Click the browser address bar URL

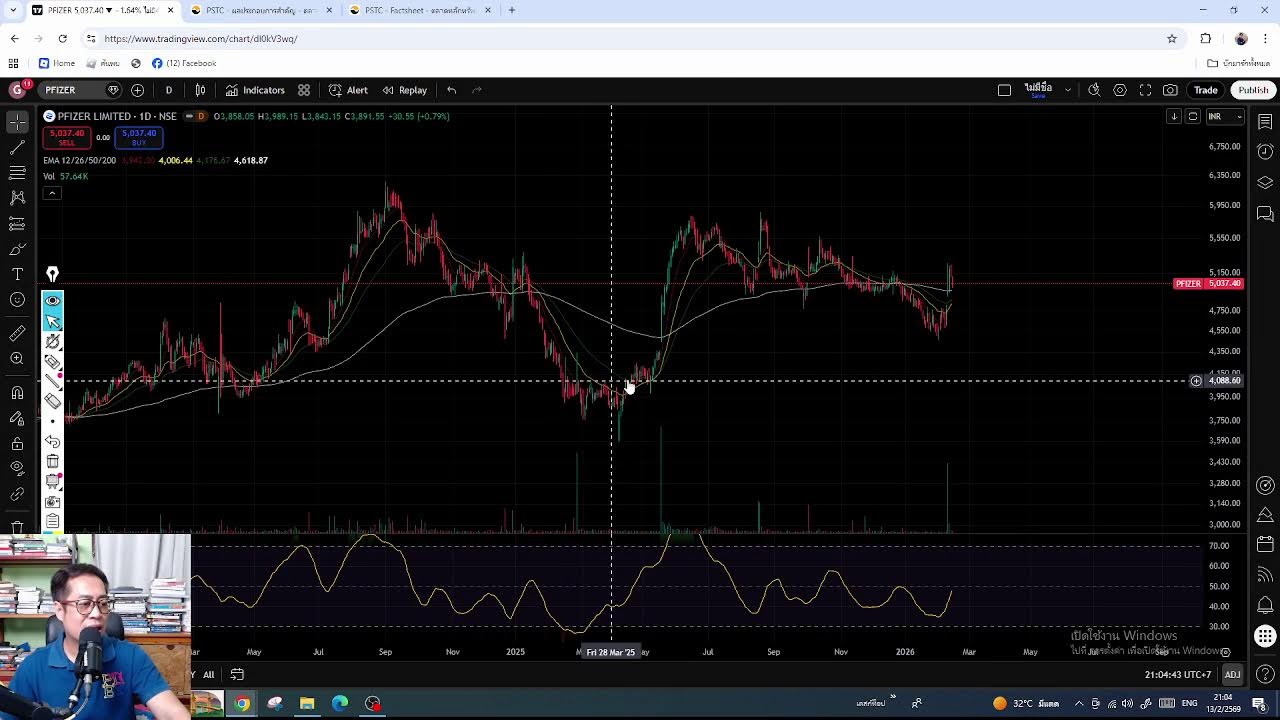click(x=201, y=38)
